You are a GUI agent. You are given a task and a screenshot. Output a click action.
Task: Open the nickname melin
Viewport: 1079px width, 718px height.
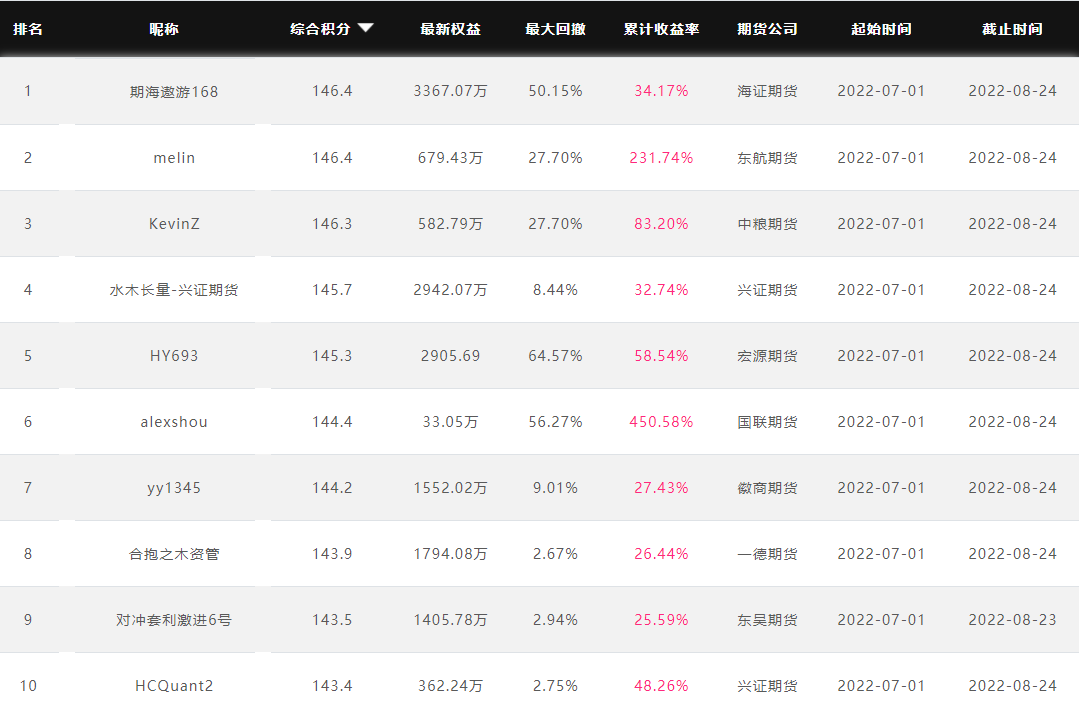(174, 158)
